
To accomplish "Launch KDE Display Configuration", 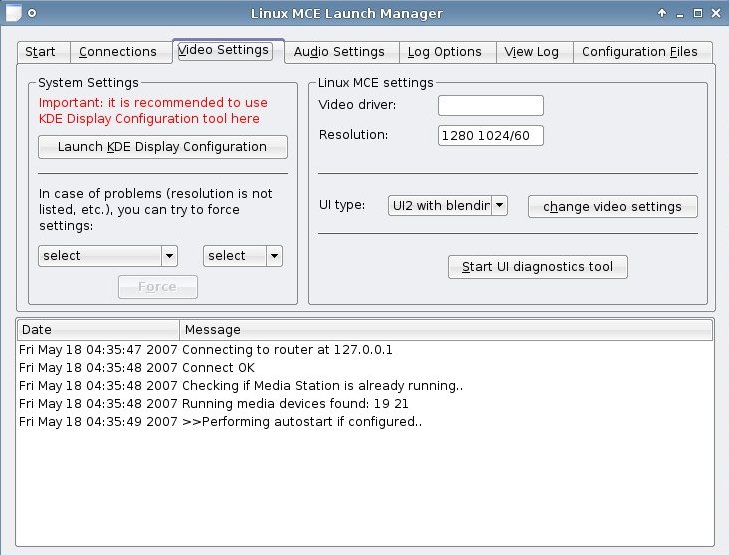I will point(163,147).
